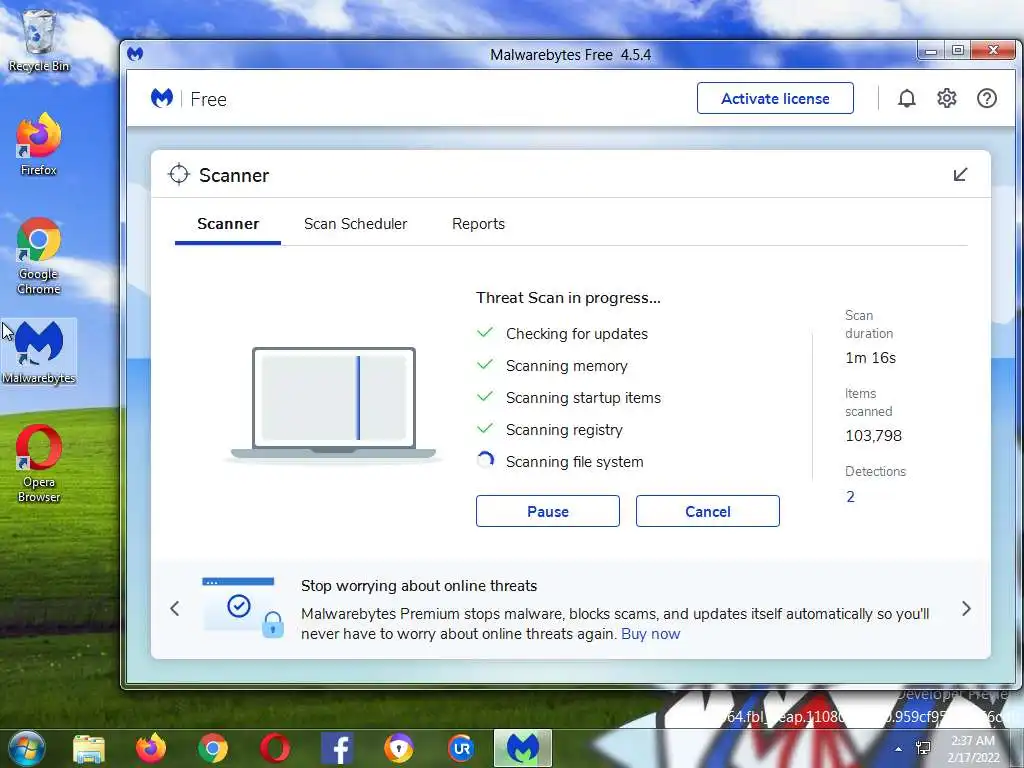The image size is (1024, 768).
Task: Click the scan duration value 1m 16s
Action: click(871, 358)
